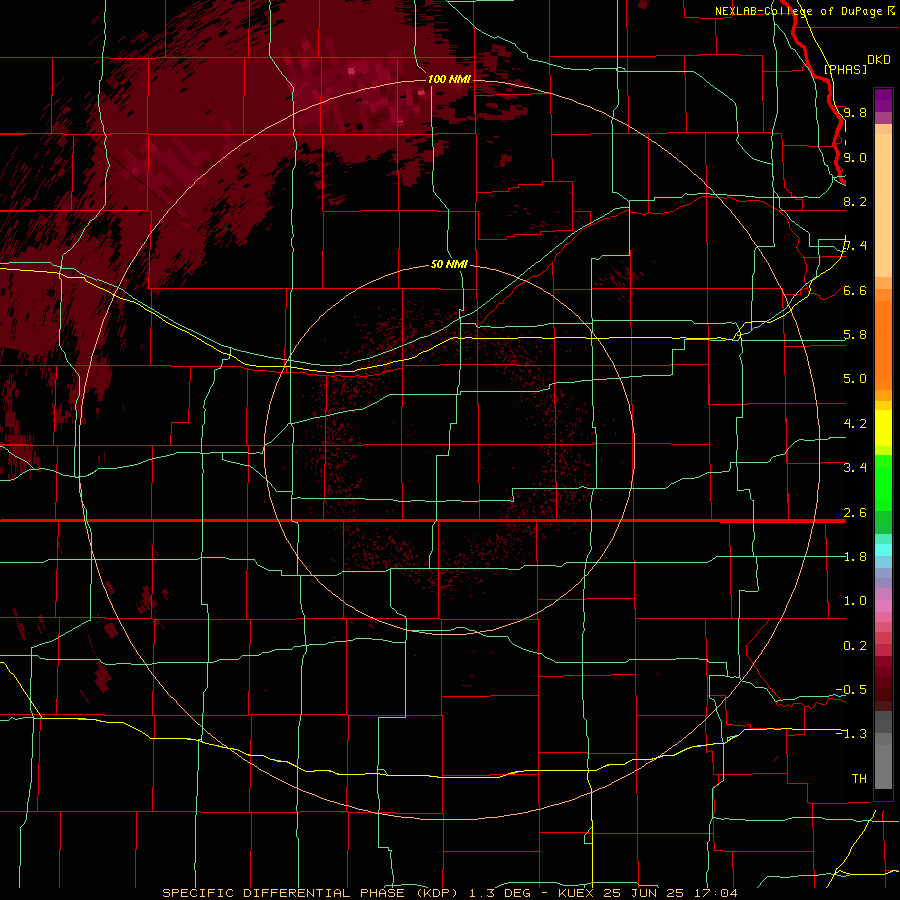900x900 pixels.
Task: Click the "KUEX" station ID in caption
Action: [x=575, y=893]
